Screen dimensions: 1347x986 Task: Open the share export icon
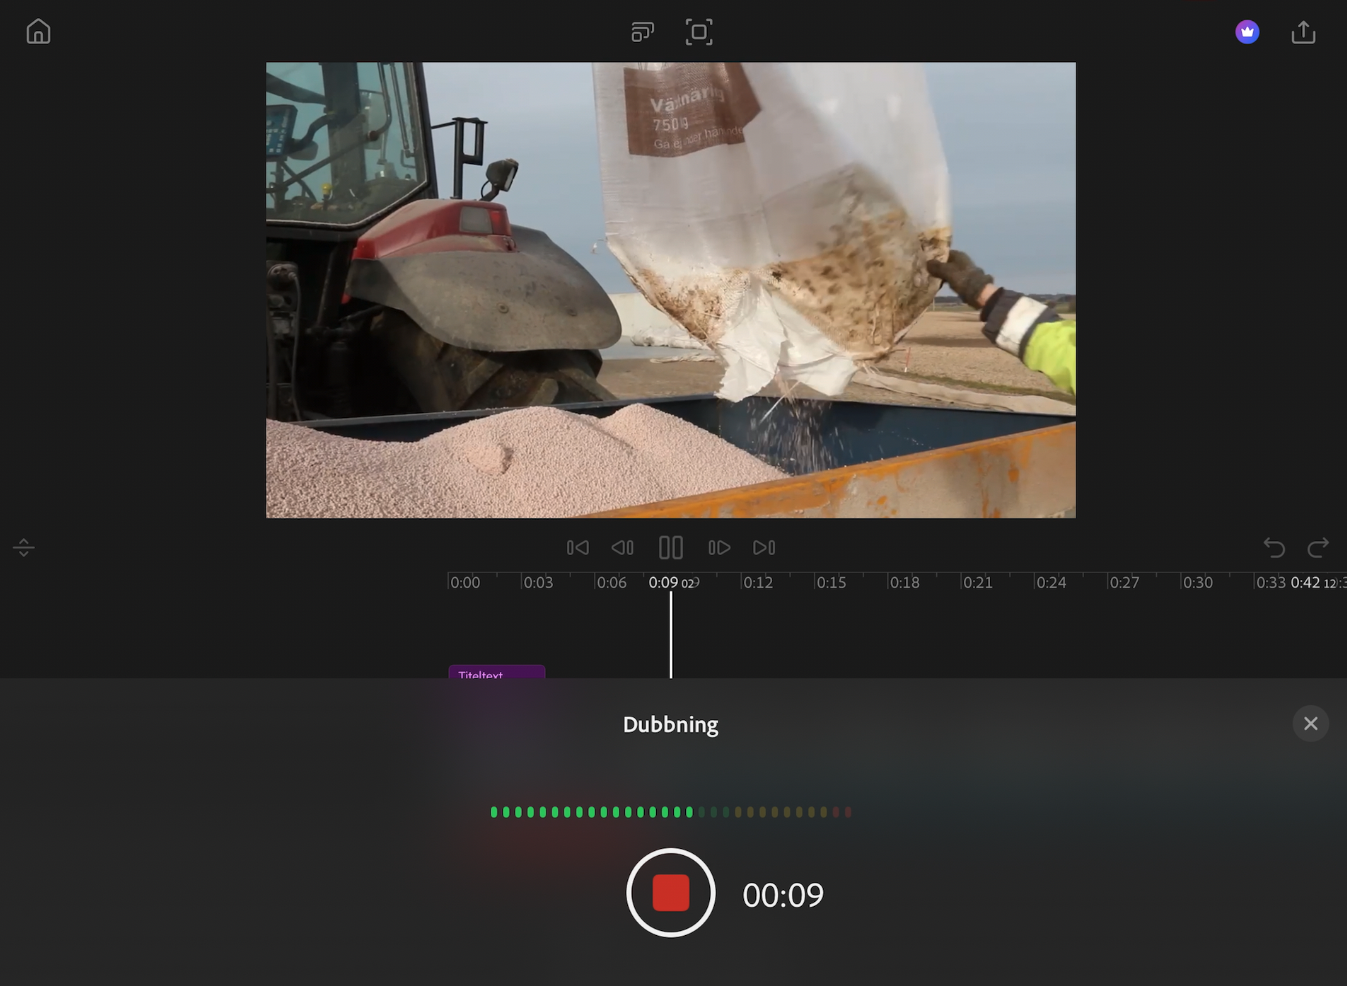(1303, 32)
